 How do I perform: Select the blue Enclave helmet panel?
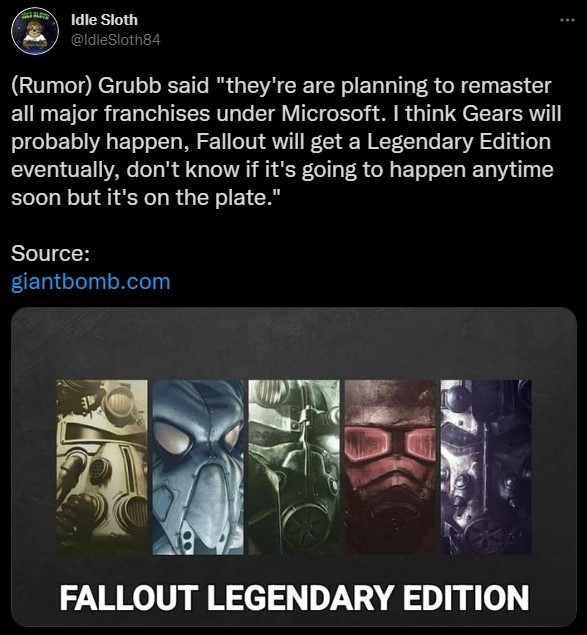[x=198, y=467]
